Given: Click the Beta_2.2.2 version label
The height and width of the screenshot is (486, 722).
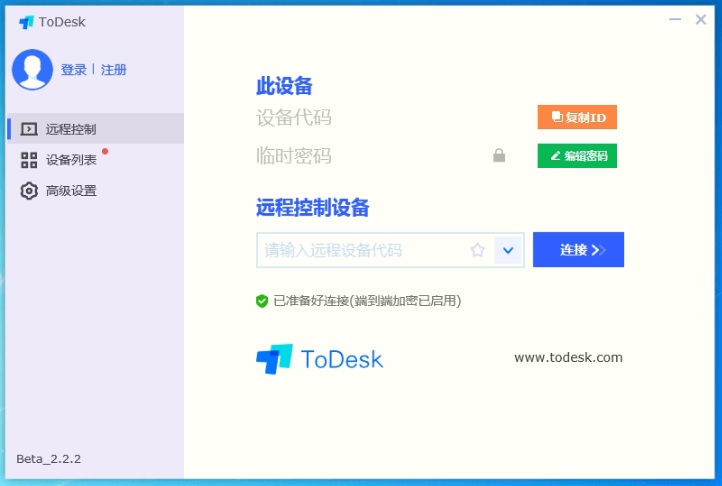Looking at the screenshot, I should 48,459.
